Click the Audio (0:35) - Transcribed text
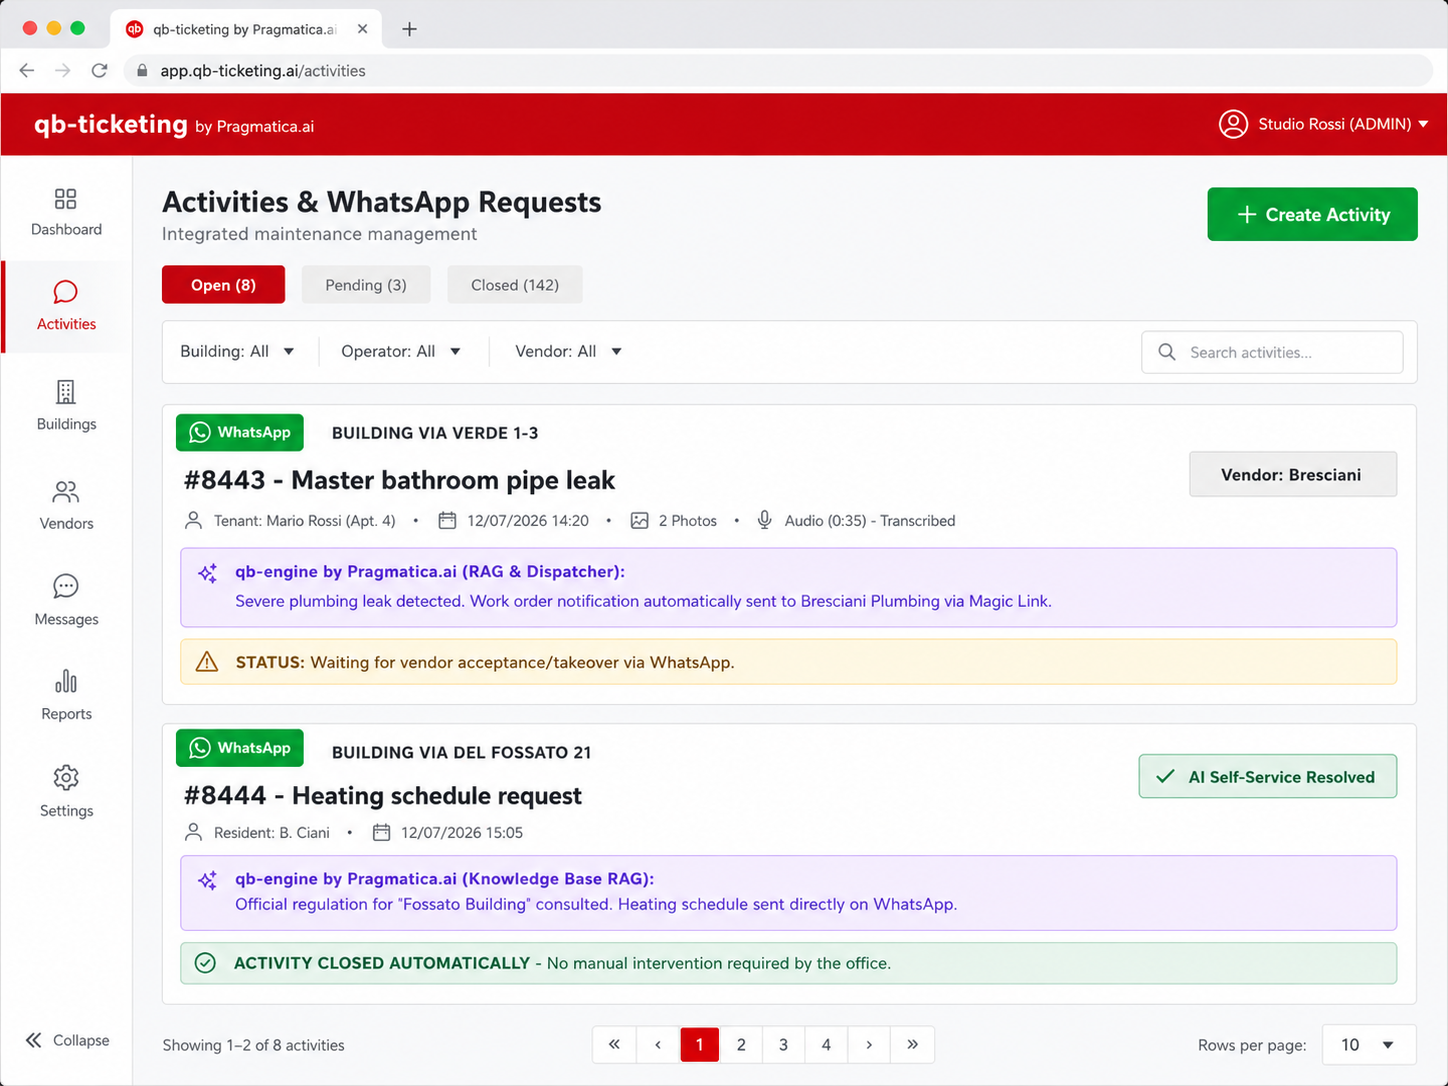Image resolution: width=1448 pixels, height=1086 pixels. [x=870, y=521]
